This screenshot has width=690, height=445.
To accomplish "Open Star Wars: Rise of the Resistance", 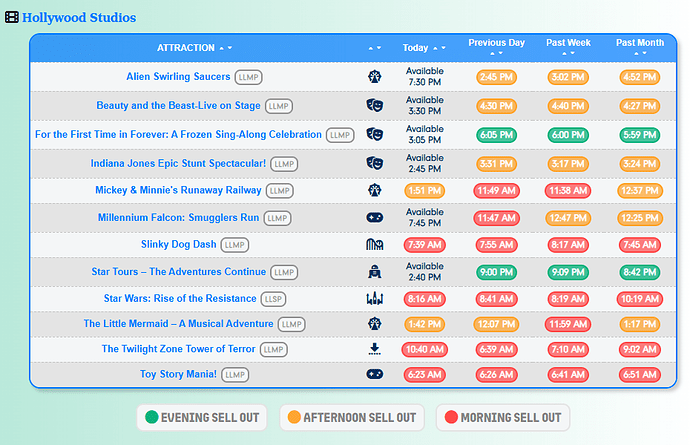I will click(x=180, y=298).
